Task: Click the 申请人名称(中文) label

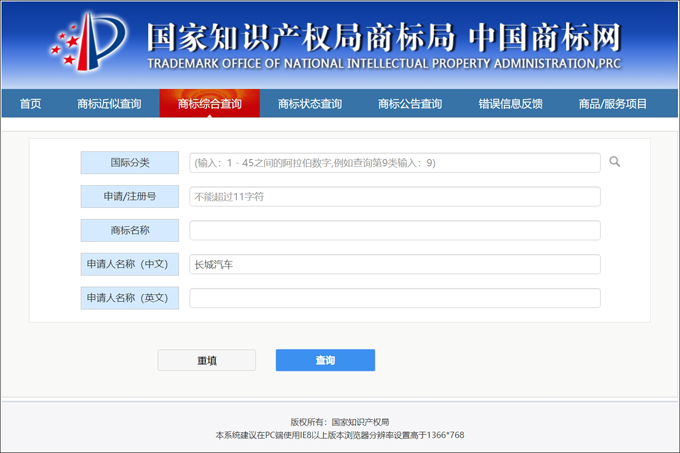Action: tap(130, 264)
